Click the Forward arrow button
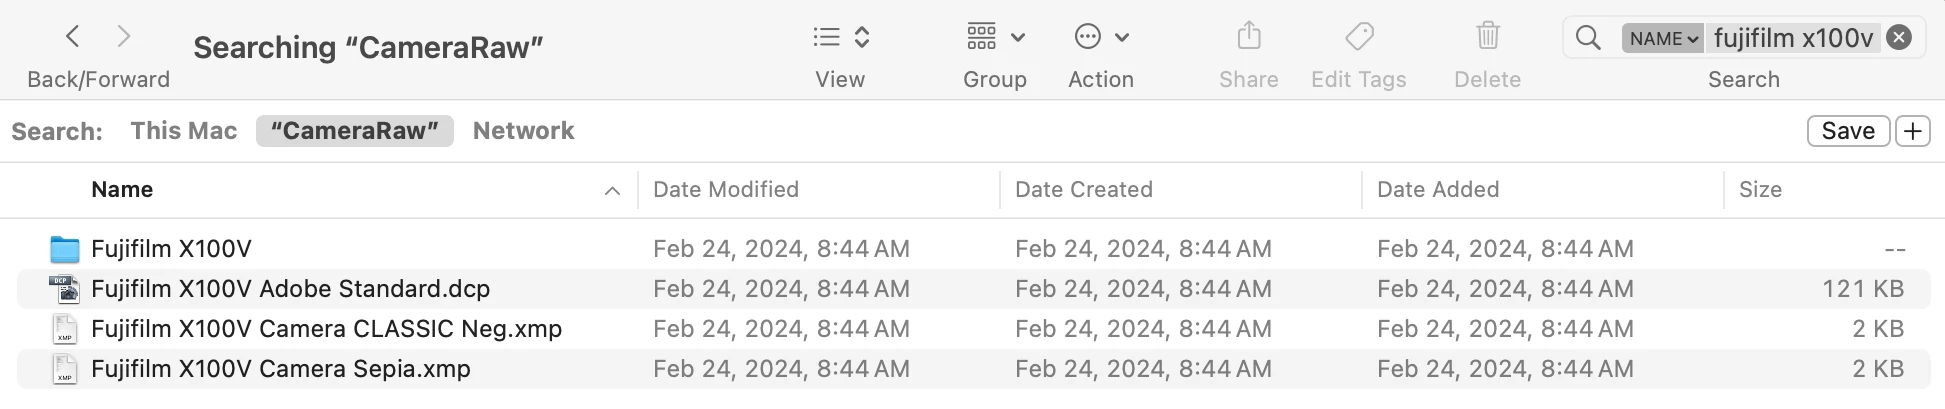Screen dimensions: 1945x409 pos(124,37)
